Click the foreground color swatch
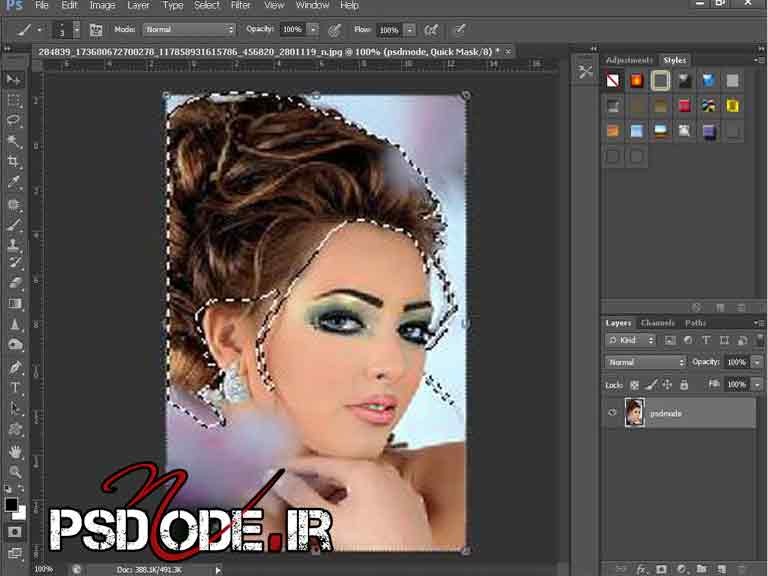768x576 pixels. 11,504
